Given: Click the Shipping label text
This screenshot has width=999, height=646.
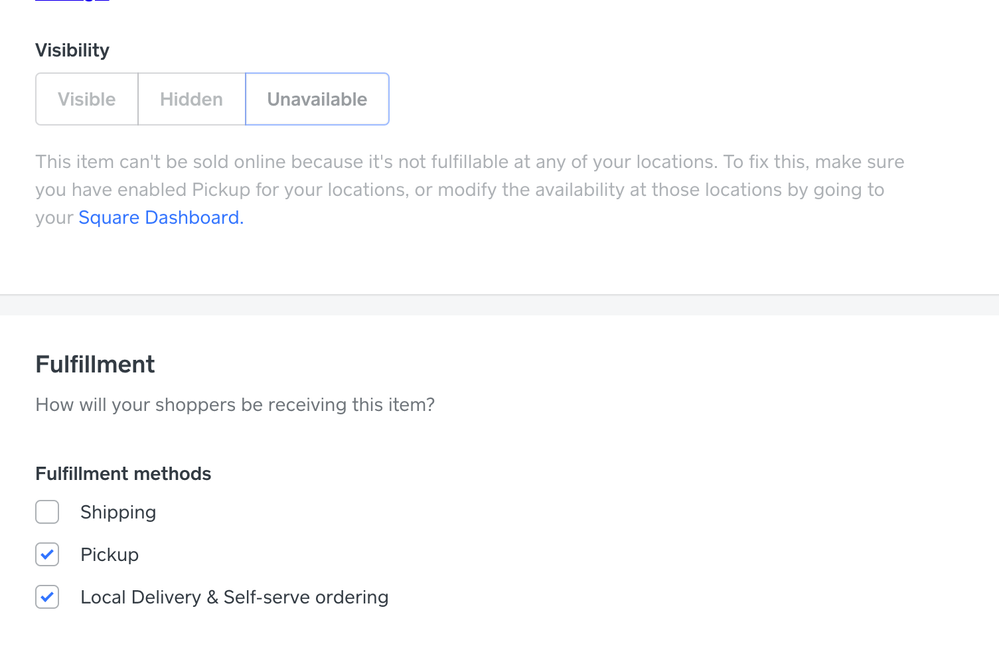Looking at the screenshot, I should click(x=118, y=512).
